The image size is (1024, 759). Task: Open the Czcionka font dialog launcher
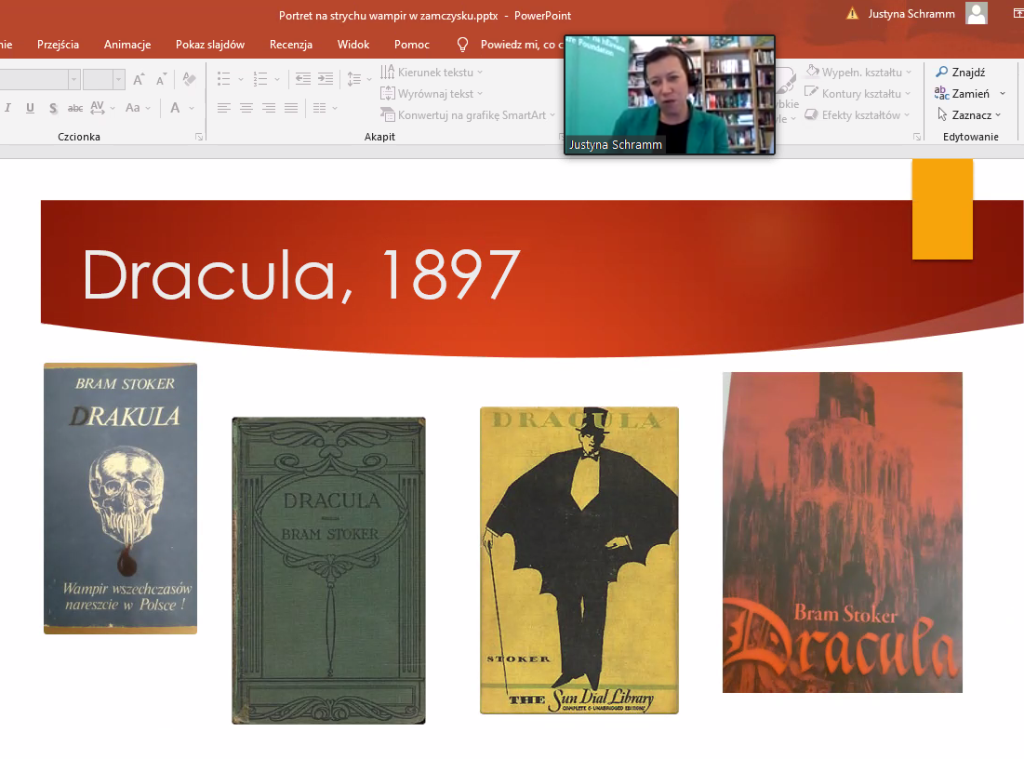[x=199, y=137]
